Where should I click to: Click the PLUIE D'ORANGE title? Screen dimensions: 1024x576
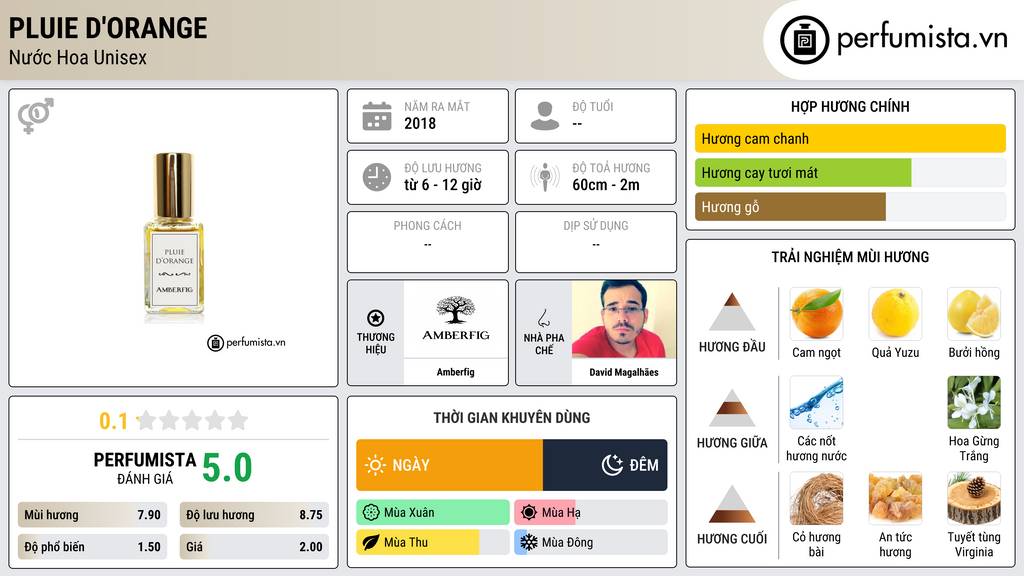[x=108, y=28]
